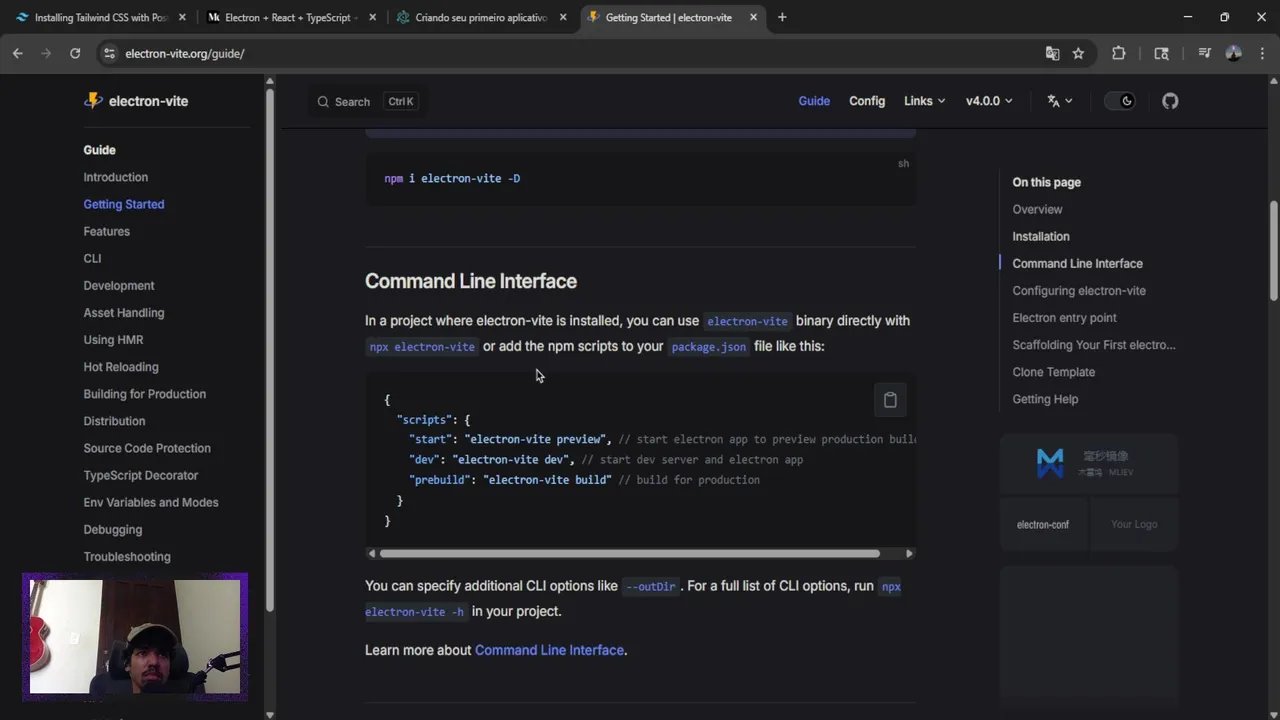Open the Config nav item
The width and height of the screenshot is (1280, 720).
point(867,101)
